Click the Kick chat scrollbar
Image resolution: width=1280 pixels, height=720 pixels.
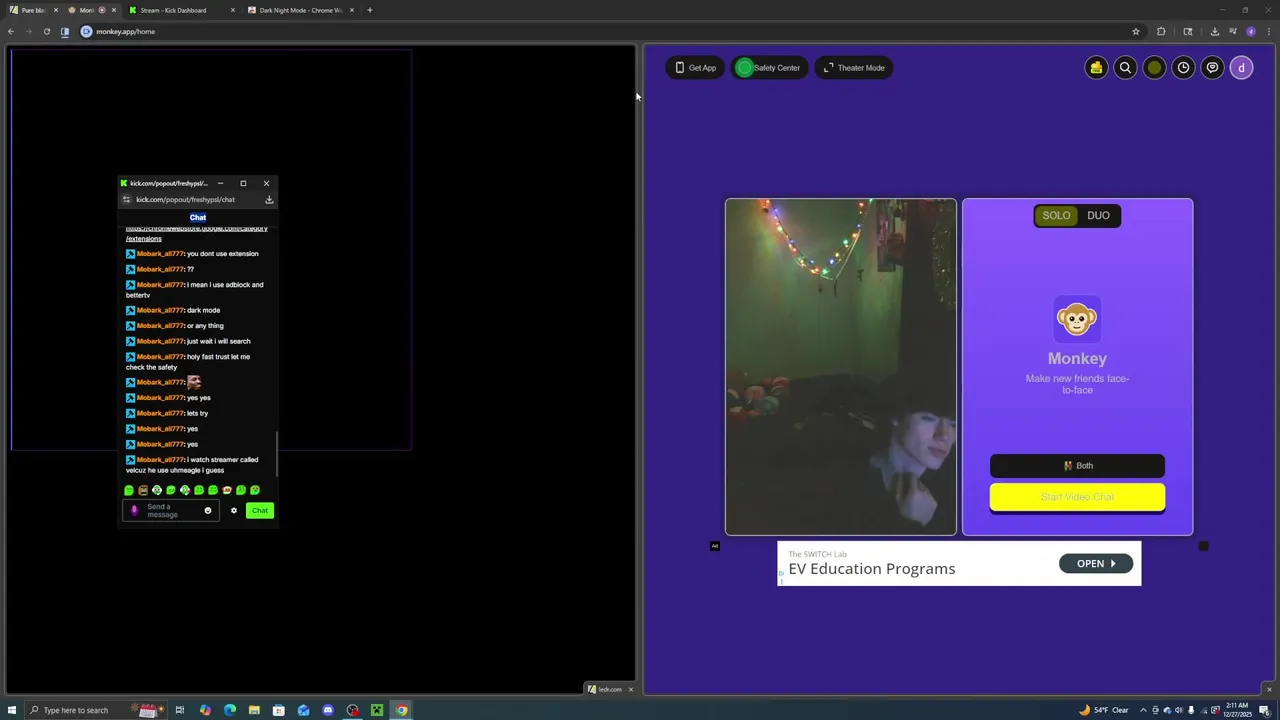[x=276, y=453]
